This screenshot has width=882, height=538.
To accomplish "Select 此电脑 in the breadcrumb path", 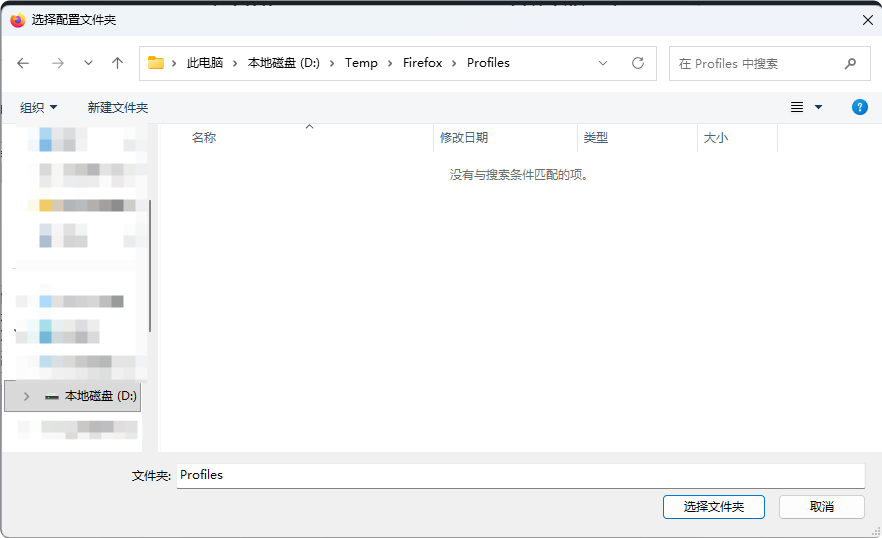I will click(x=205, y=63).
